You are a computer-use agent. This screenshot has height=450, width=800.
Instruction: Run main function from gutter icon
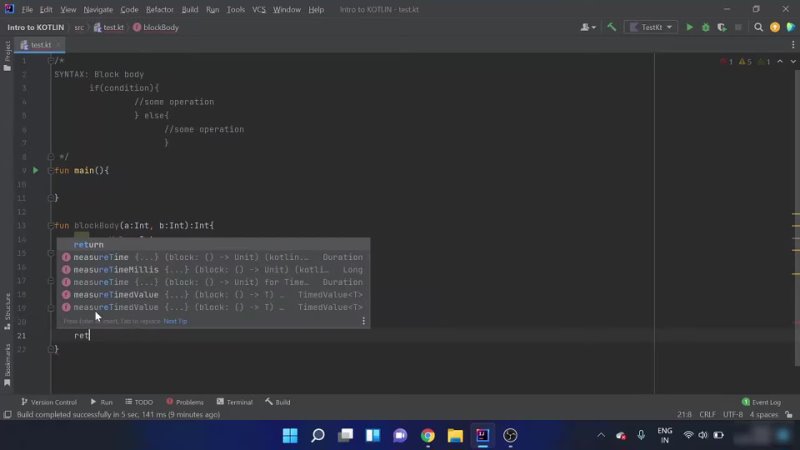coord(35,170)
